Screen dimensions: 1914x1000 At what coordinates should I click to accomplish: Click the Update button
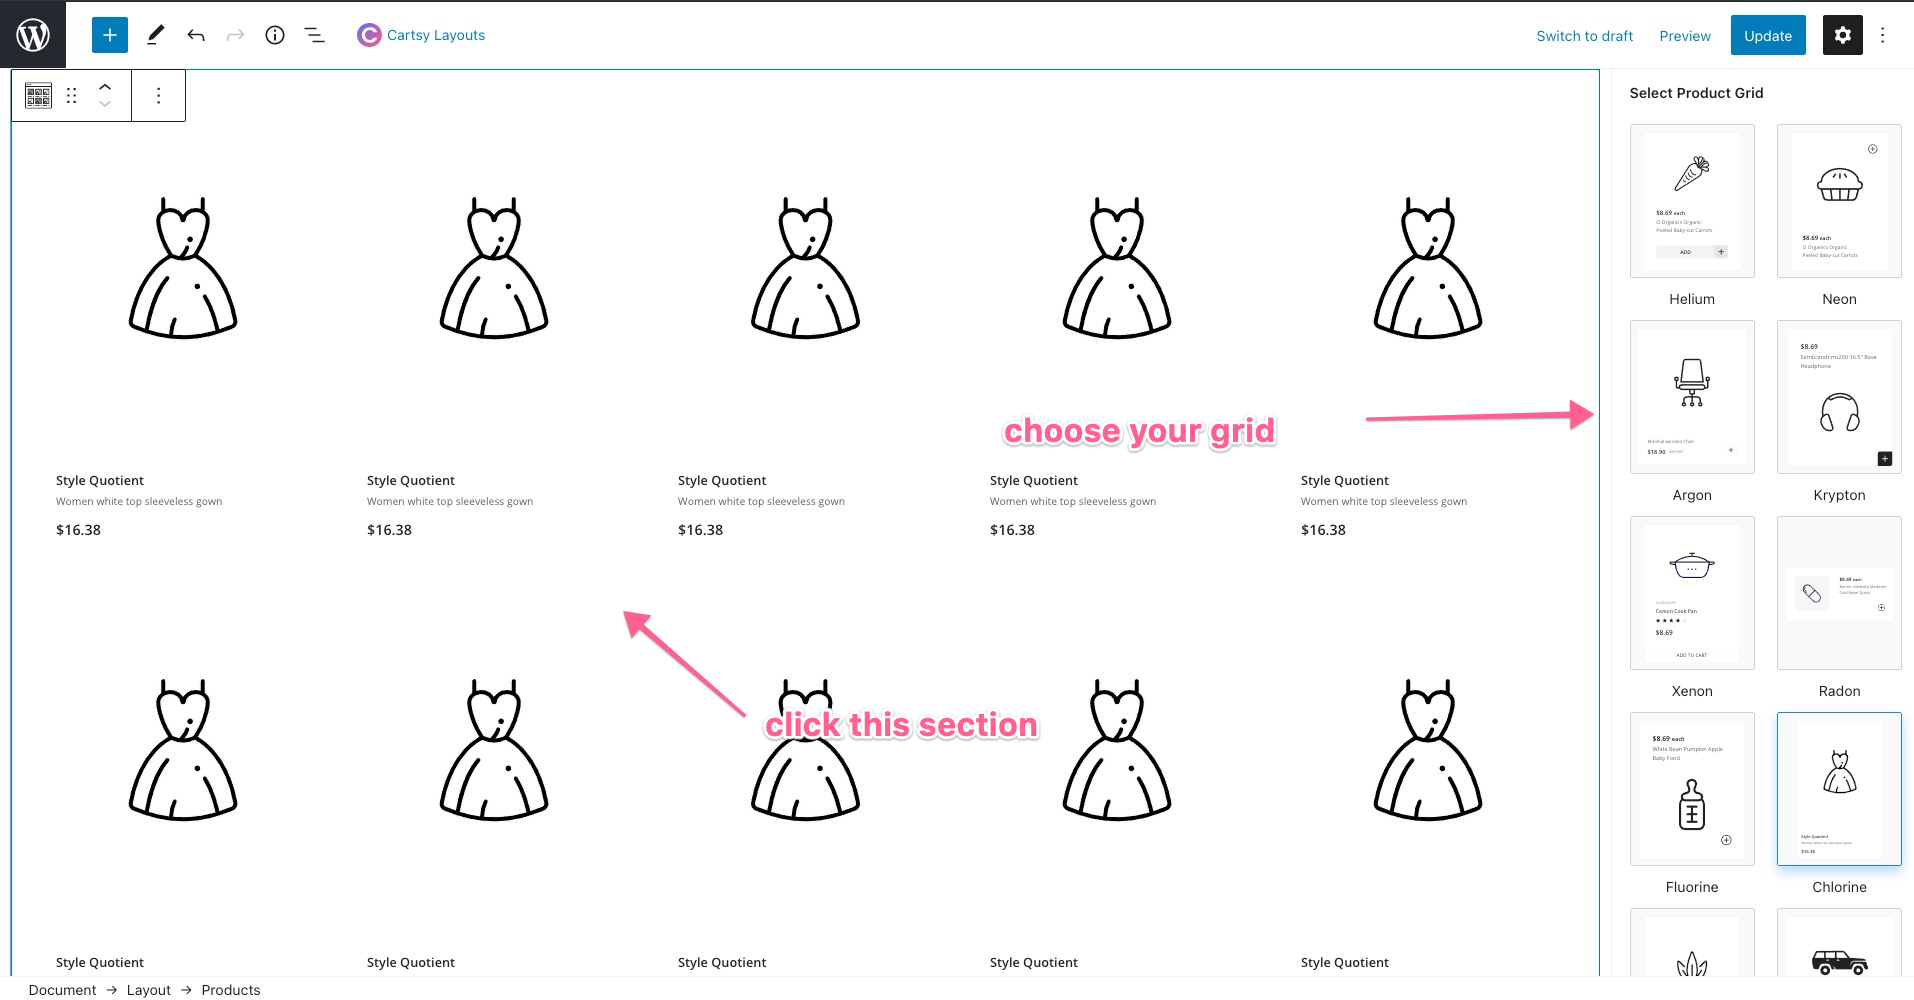click(1768, 36)
